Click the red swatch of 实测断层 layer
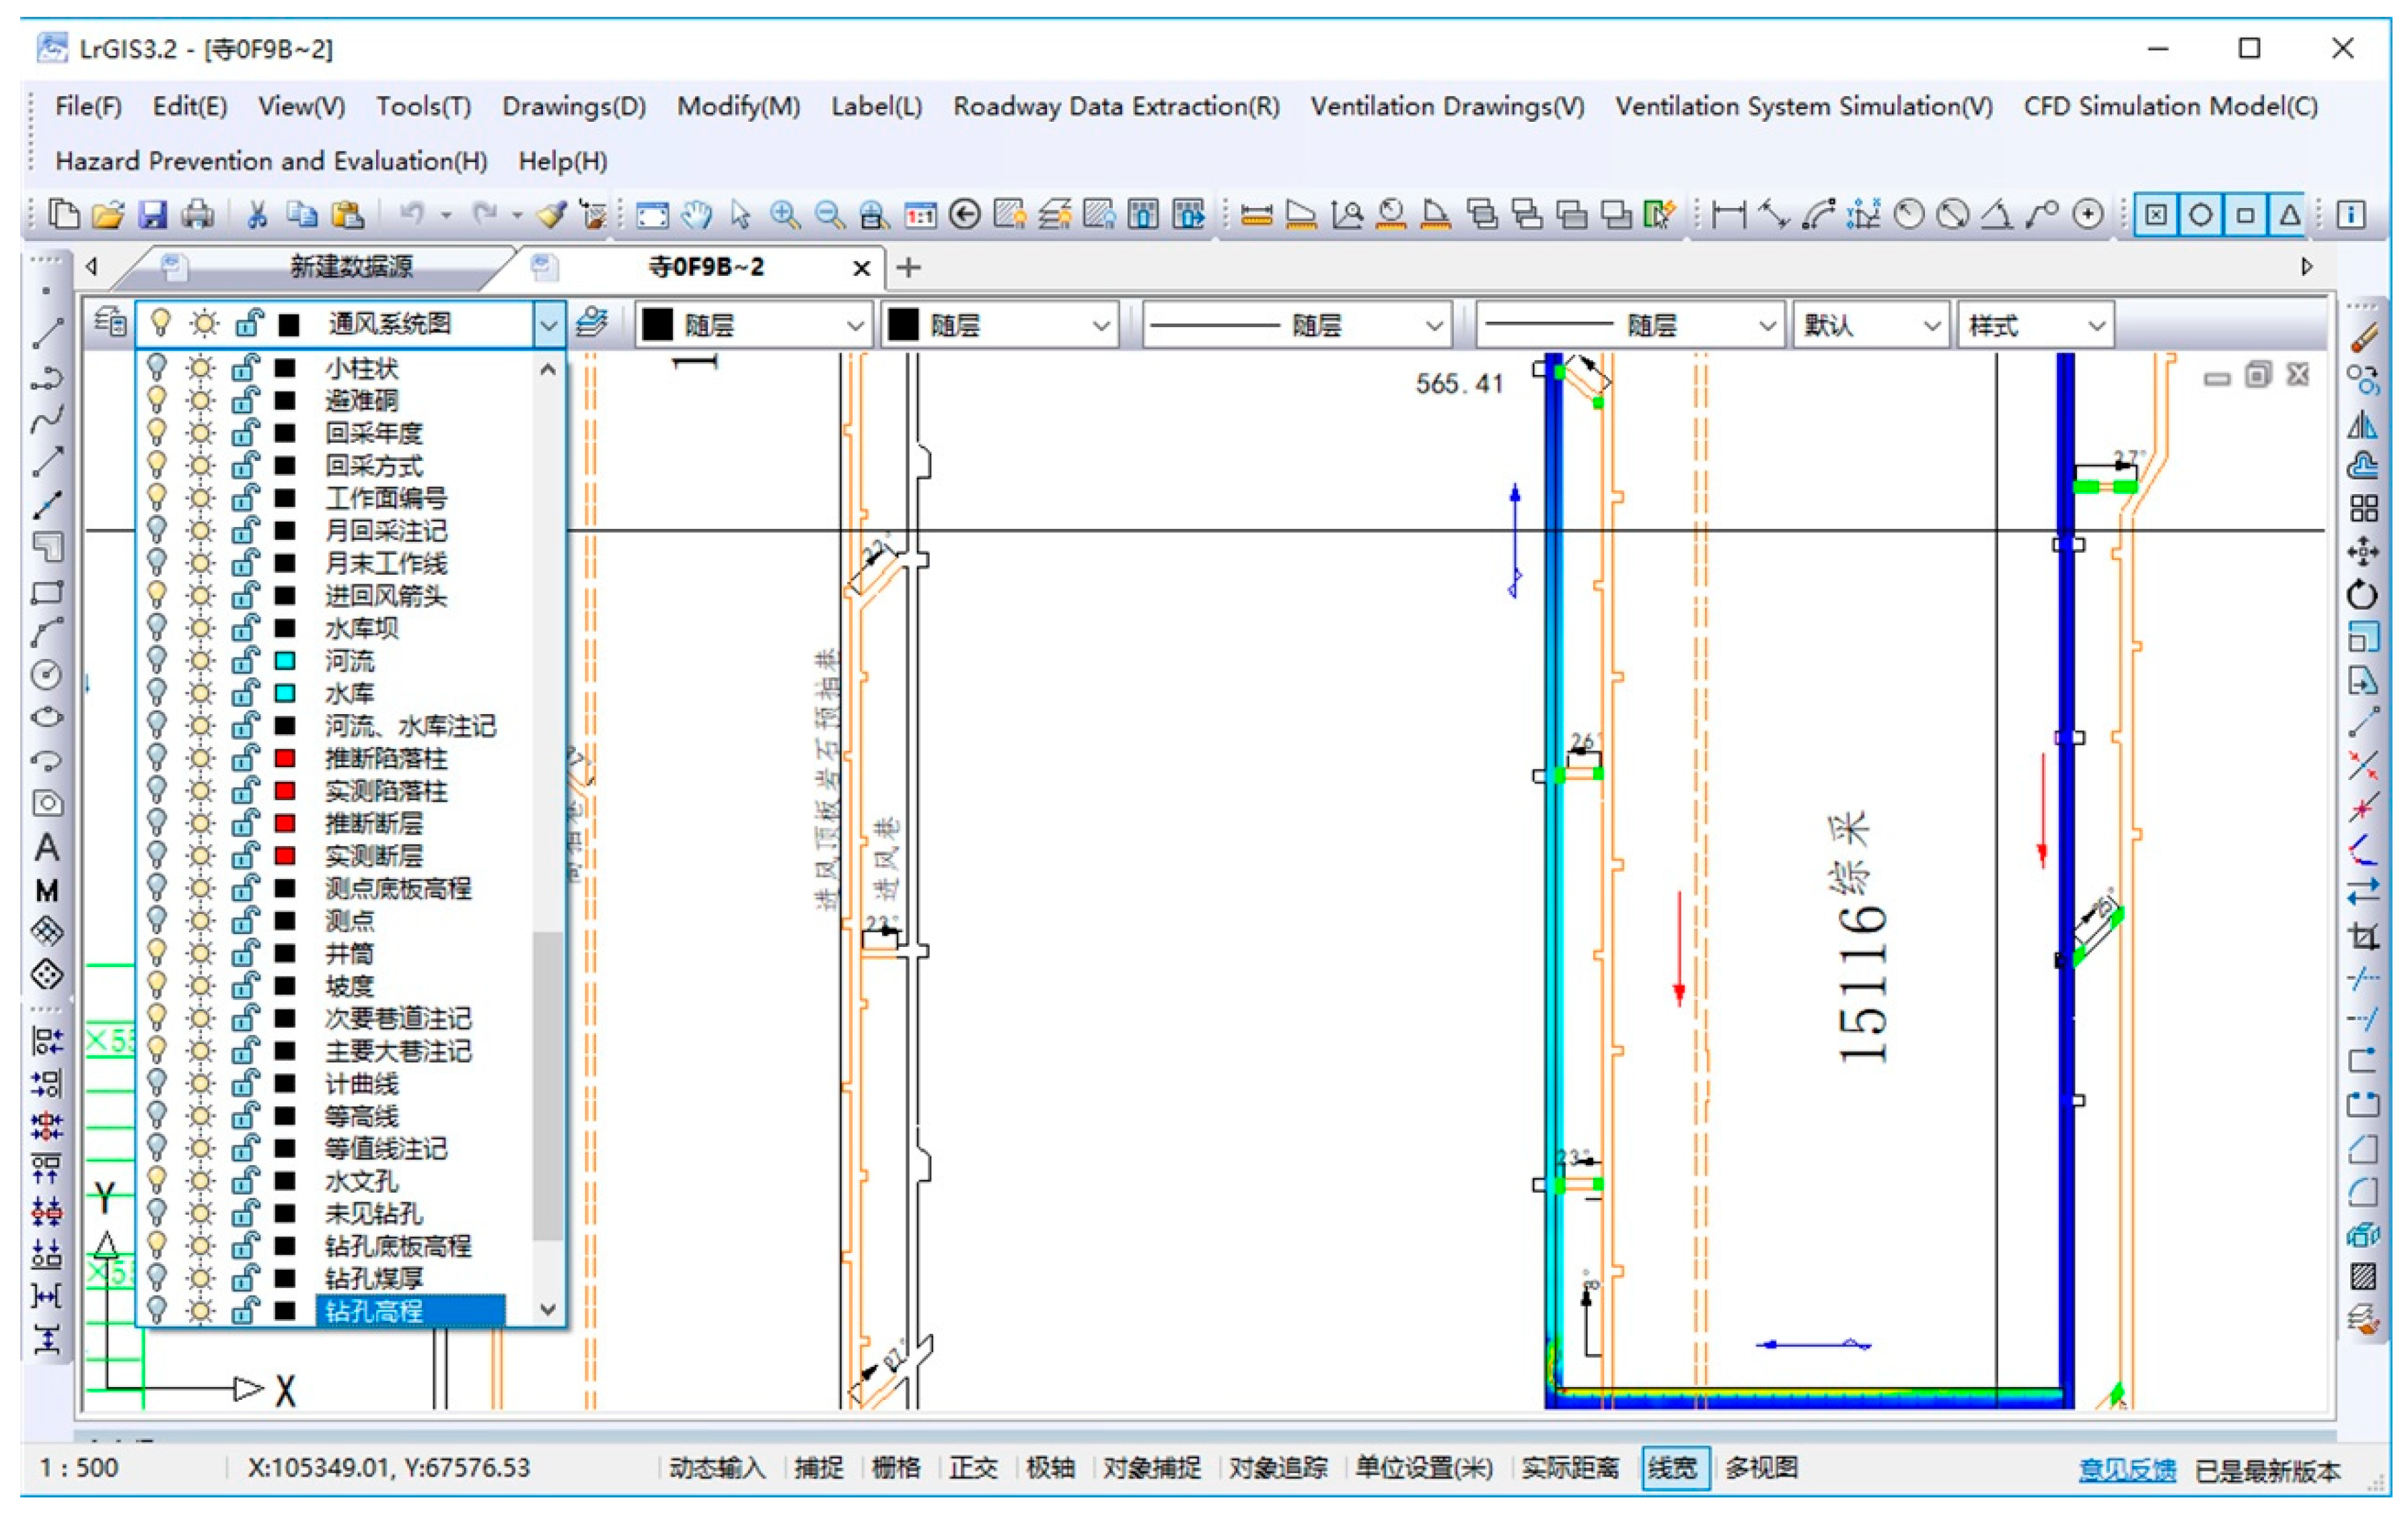The width and height of the screenshot is (2408, 1521). (285, 855)
